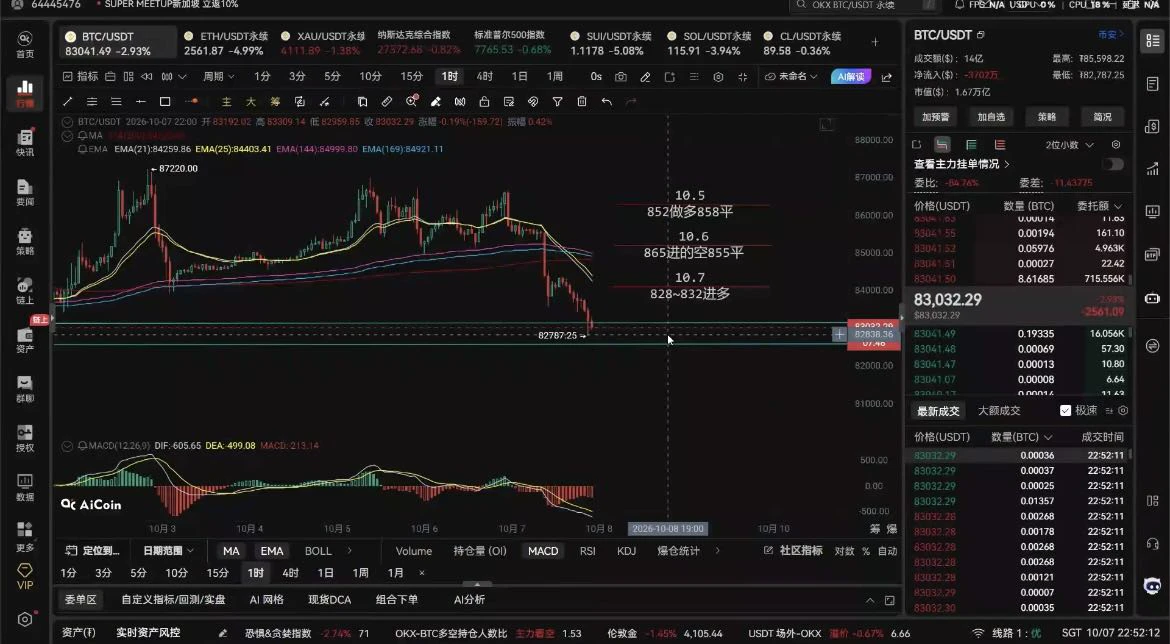Toggle the 主力挂单 switch on
Viewport: 1170px width, 644px height.
[1113, 164]
